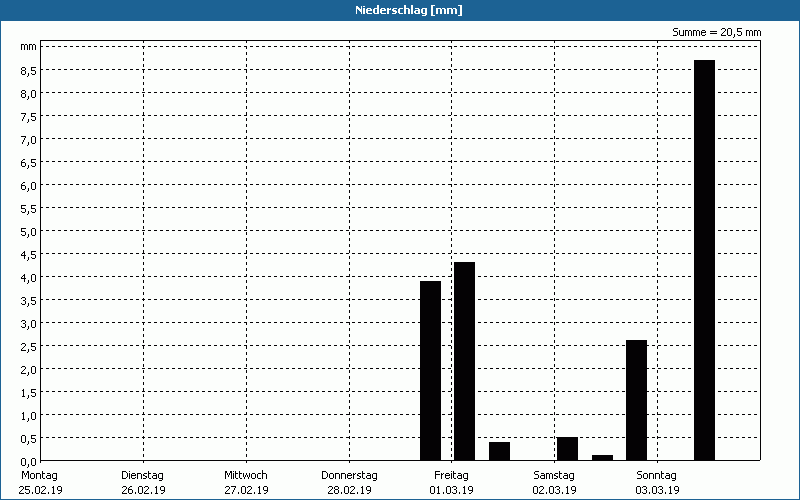Click the 1,0 y-axis value
Image resolution: width=800 pixels, height=500 pixels.
click(x=29, y=416)
